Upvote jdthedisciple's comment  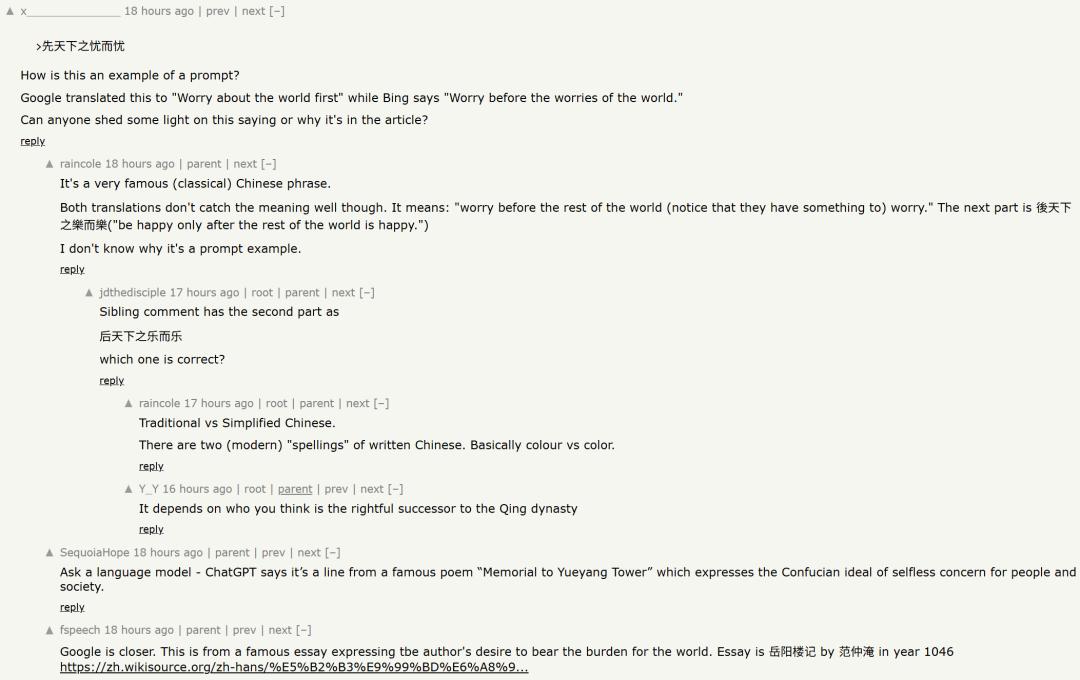89,293
